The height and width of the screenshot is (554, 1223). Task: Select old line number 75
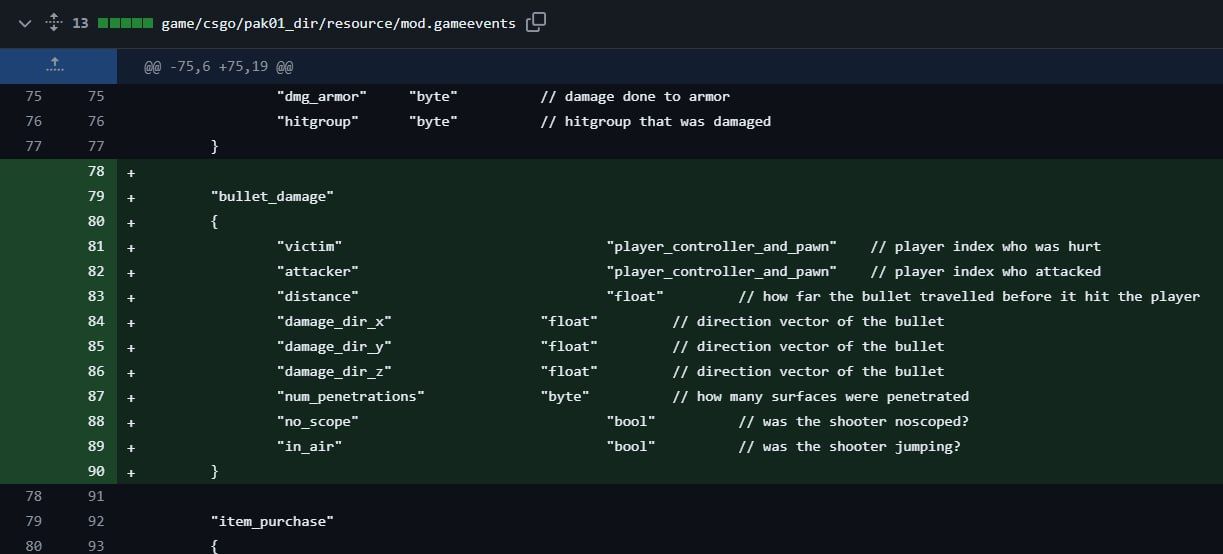(34, 96)
